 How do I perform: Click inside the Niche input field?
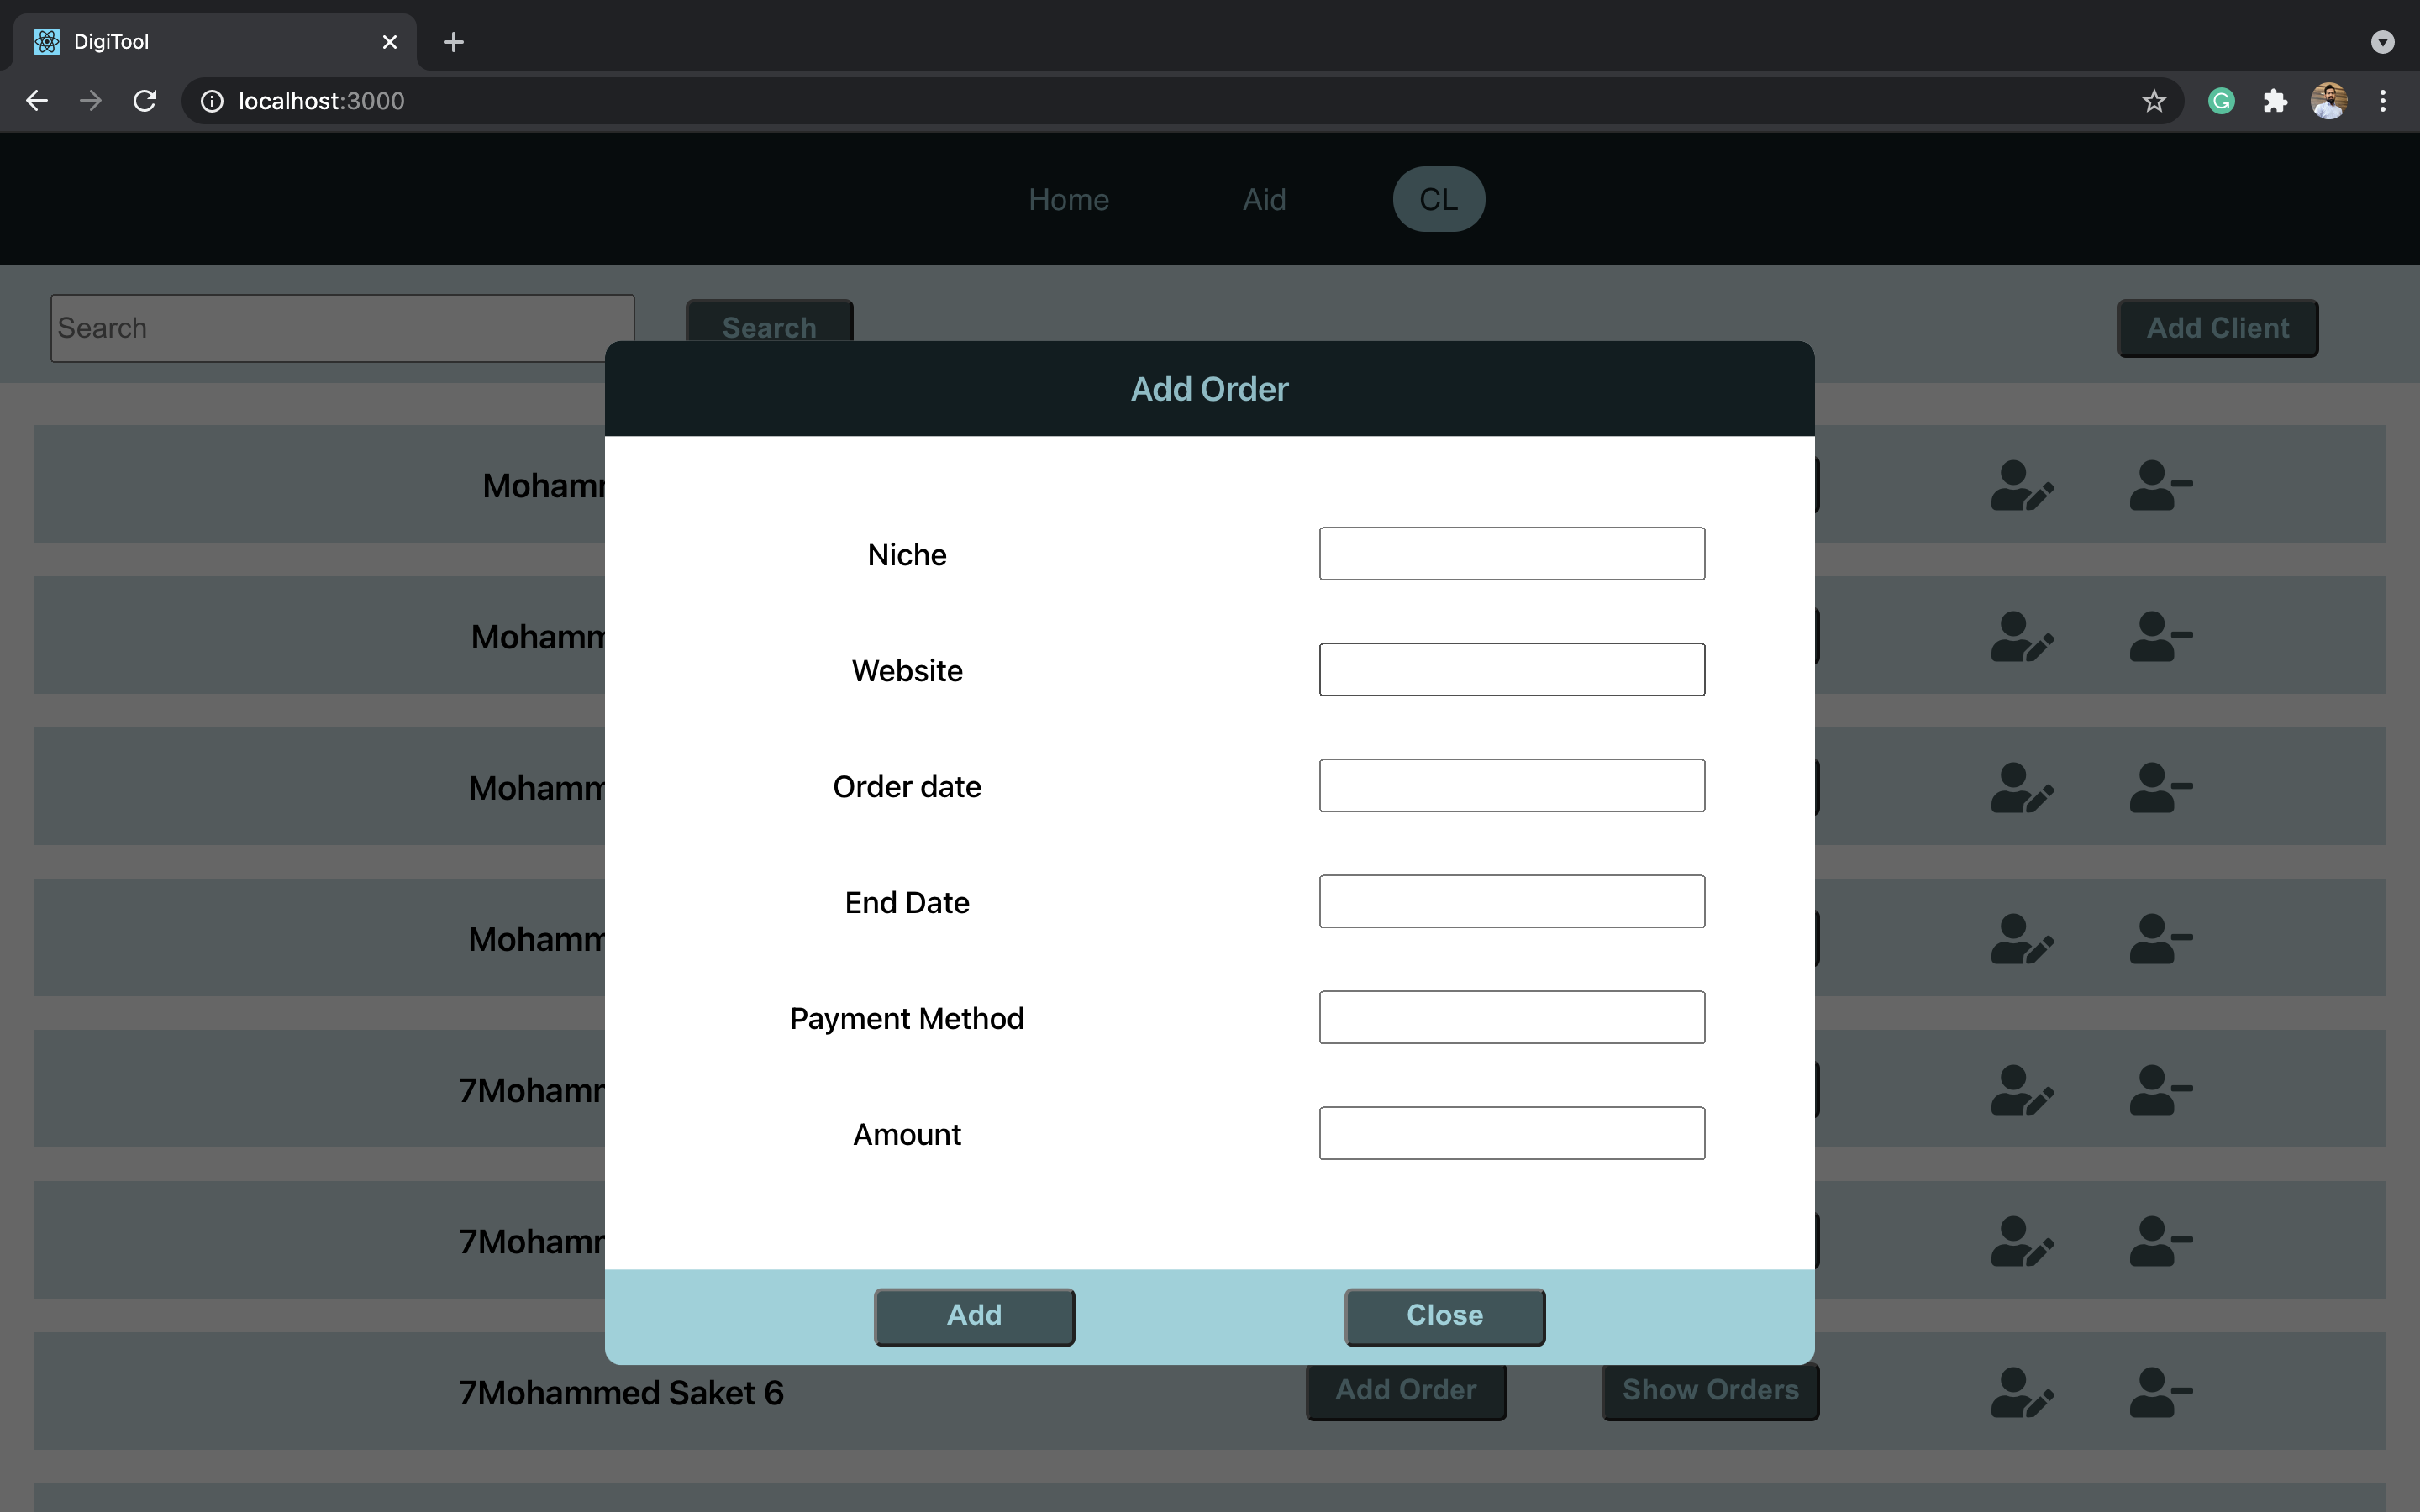click(x=1510, y=553)
